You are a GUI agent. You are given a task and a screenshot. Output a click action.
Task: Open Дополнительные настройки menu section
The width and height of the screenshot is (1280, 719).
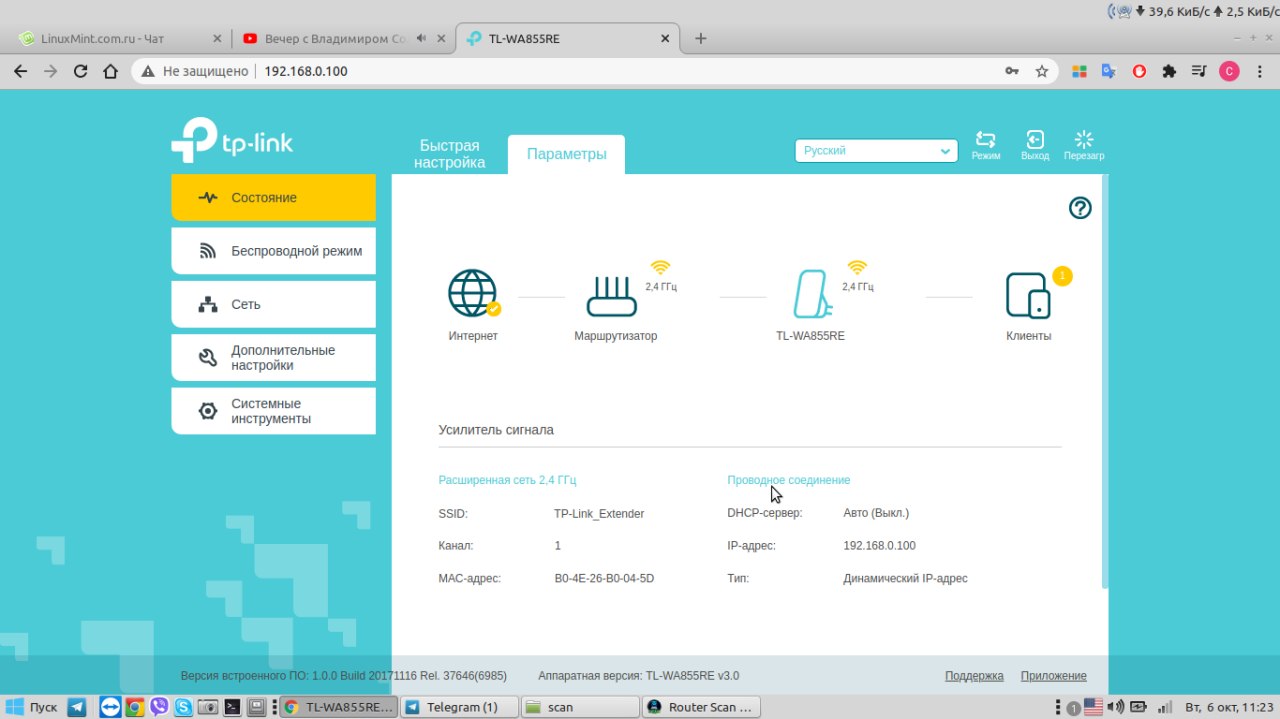click(x=273, y=358)
